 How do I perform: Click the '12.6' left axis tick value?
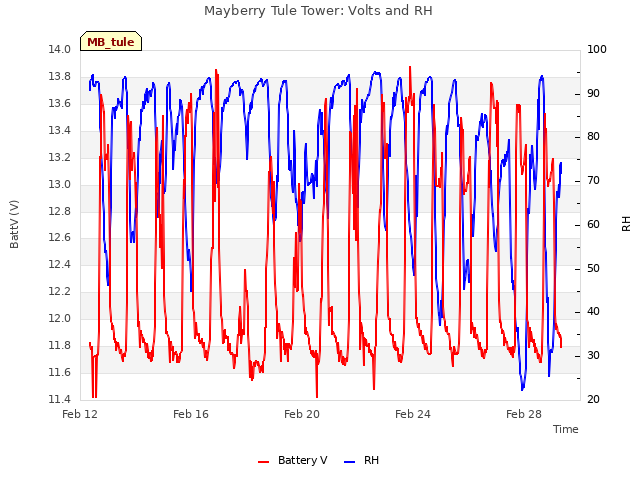59,238
